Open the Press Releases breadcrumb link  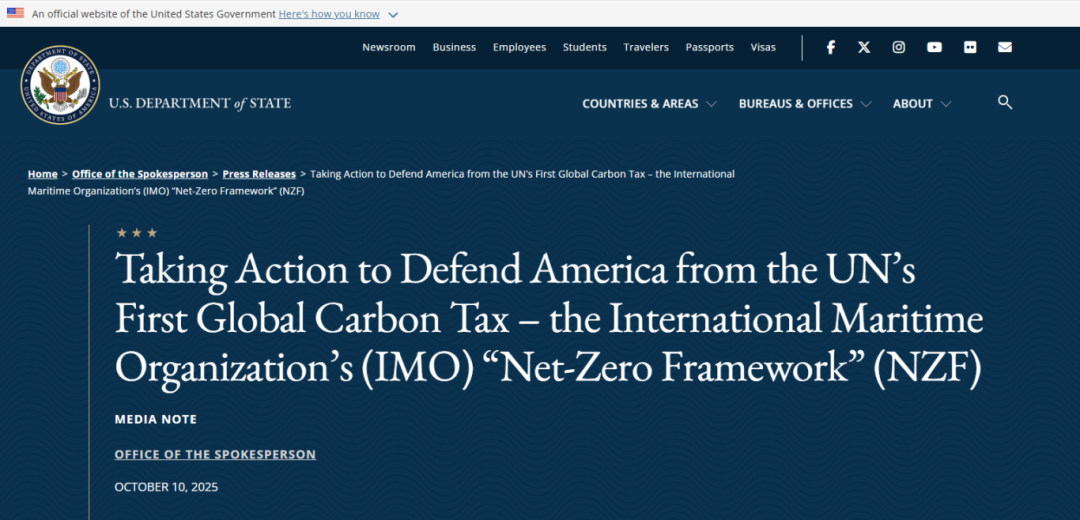click(259, 174)
